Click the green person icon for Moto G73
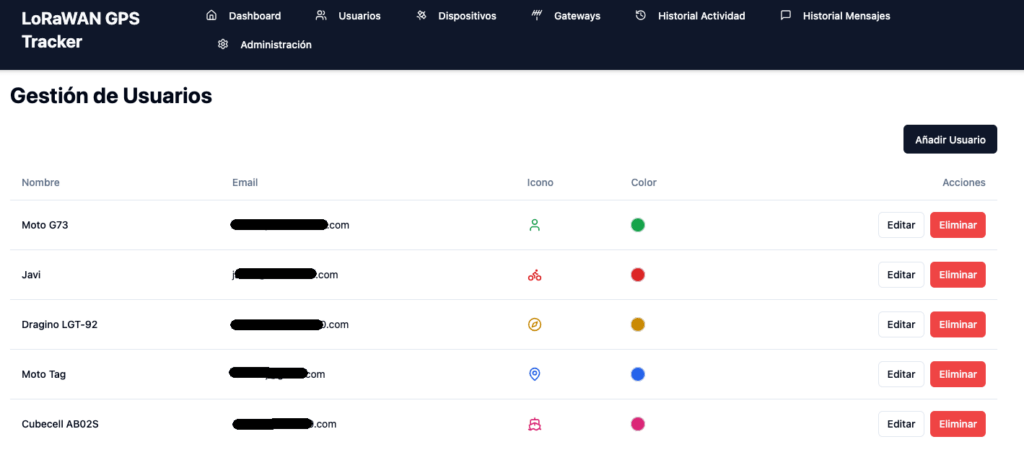 click(x=534, y=225)
